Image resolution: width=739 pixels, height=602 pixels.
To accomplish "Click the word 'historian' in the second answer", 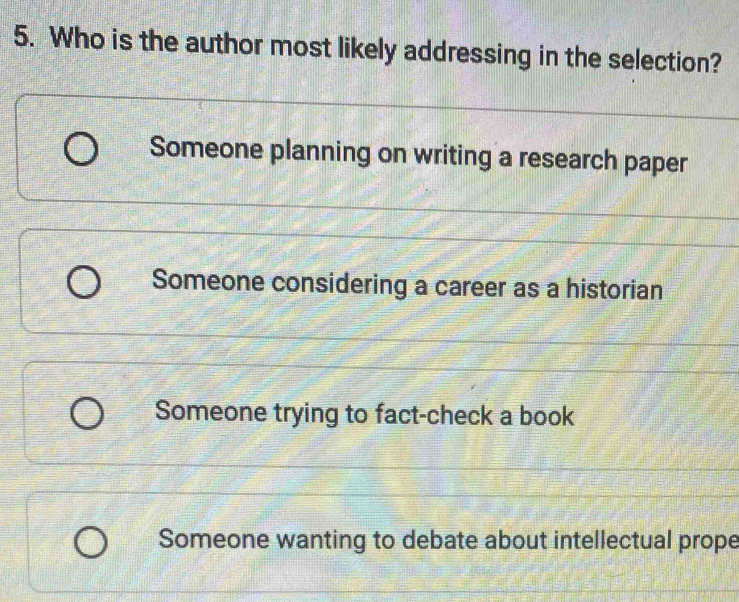I will (614, 287).
